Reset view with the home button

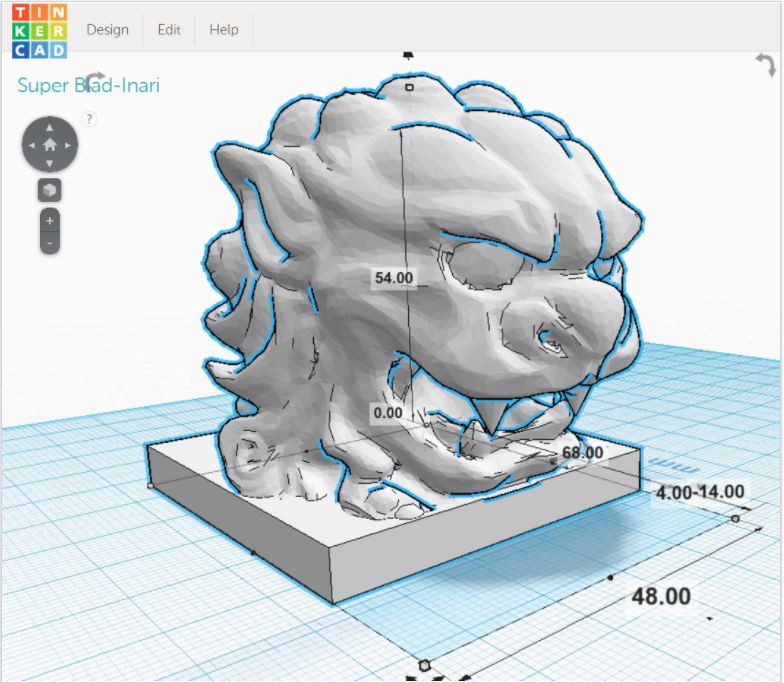pyautogui.click(x=50, y=145)
